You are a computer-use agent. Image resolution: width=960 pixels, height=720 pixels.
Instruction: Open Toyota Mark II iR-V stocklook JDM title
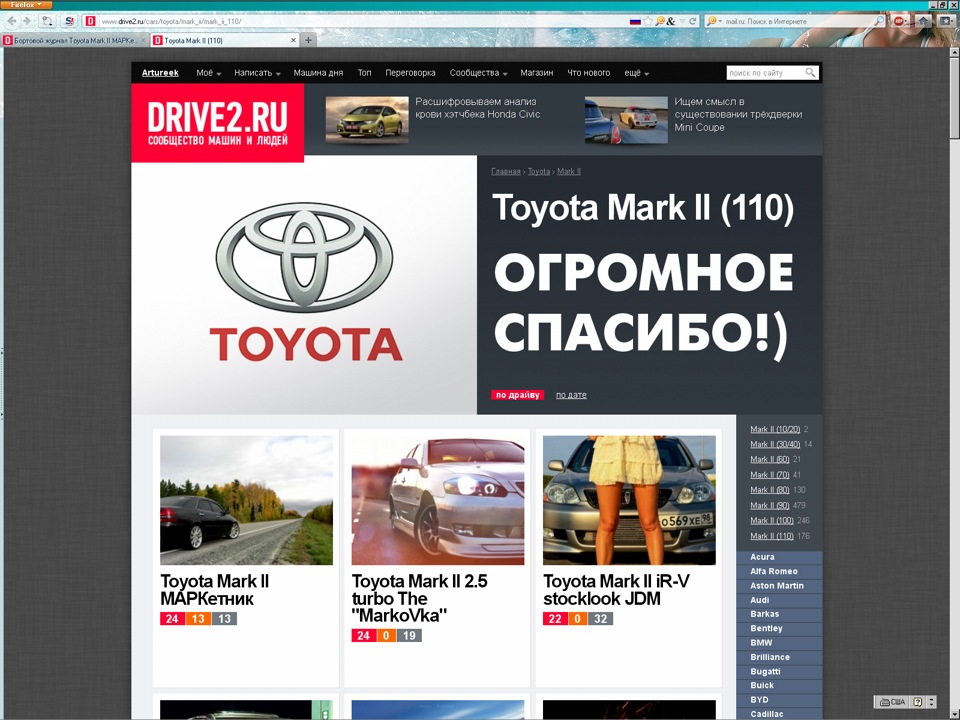point(616,590)
